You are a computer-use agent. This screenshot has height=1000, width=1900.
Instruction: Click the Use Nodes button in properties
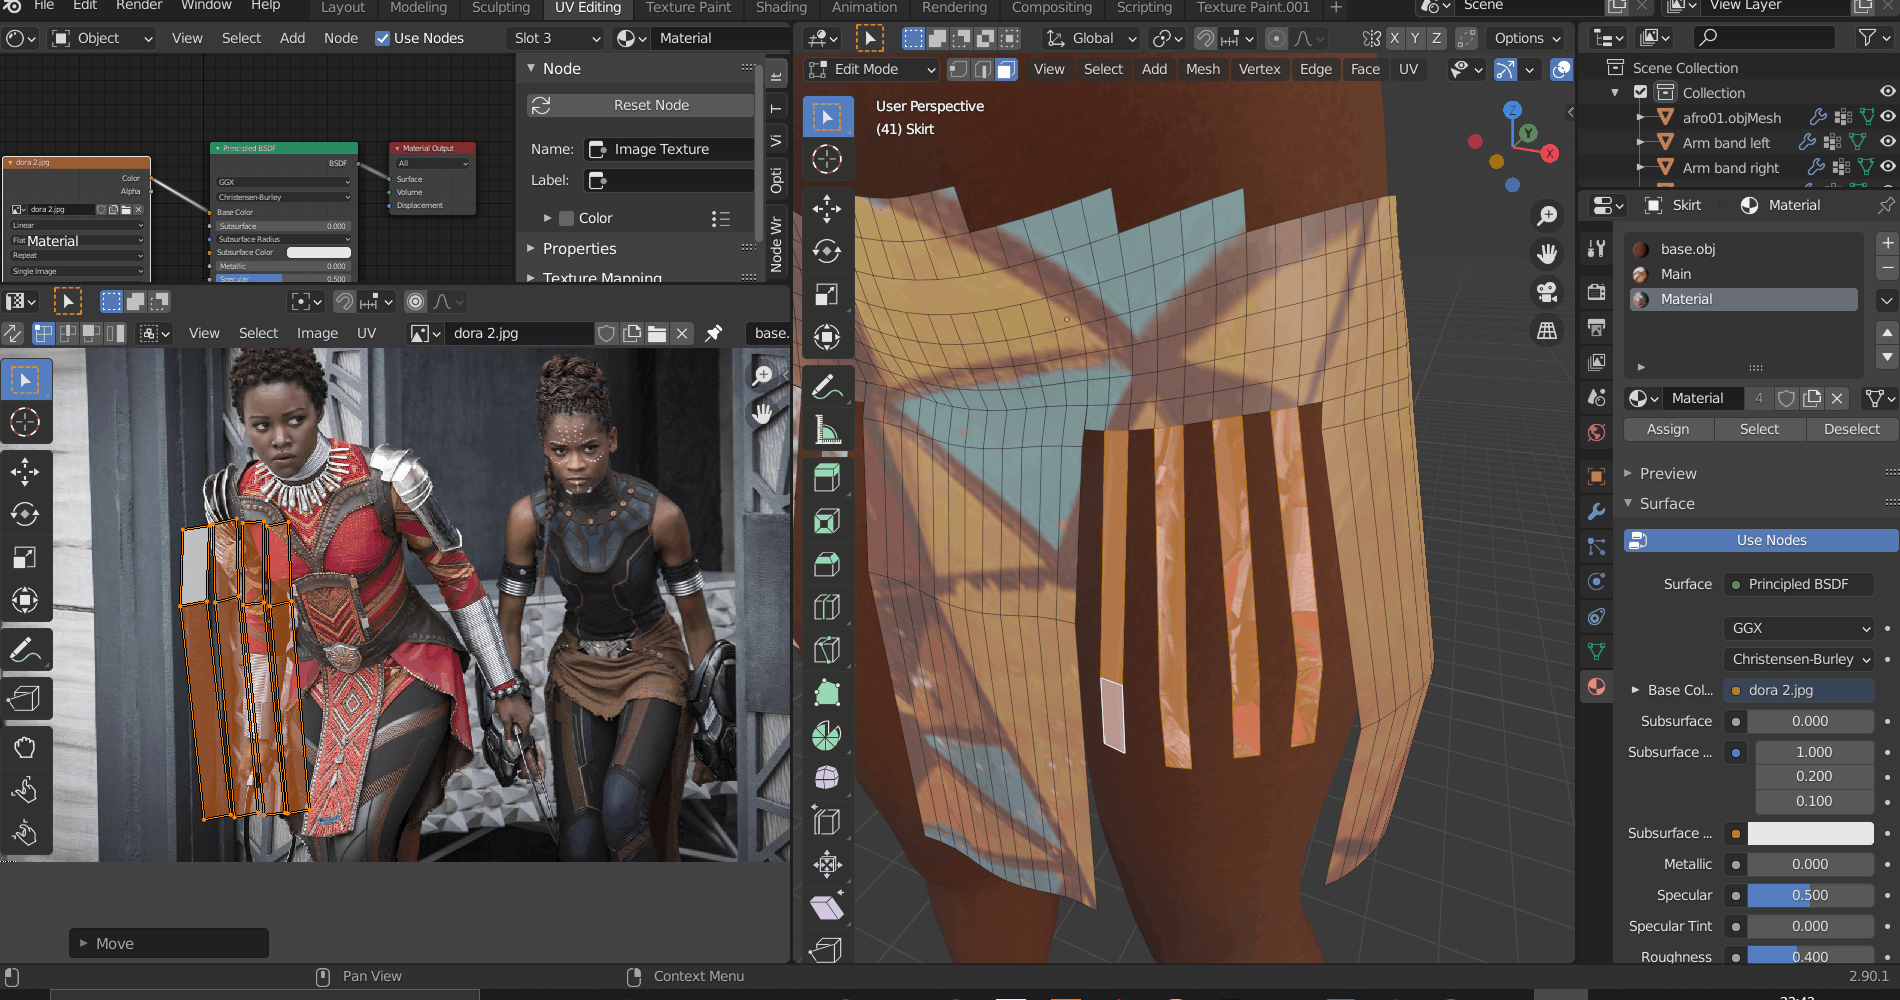pyautogui.click(x=1761, y=540)
